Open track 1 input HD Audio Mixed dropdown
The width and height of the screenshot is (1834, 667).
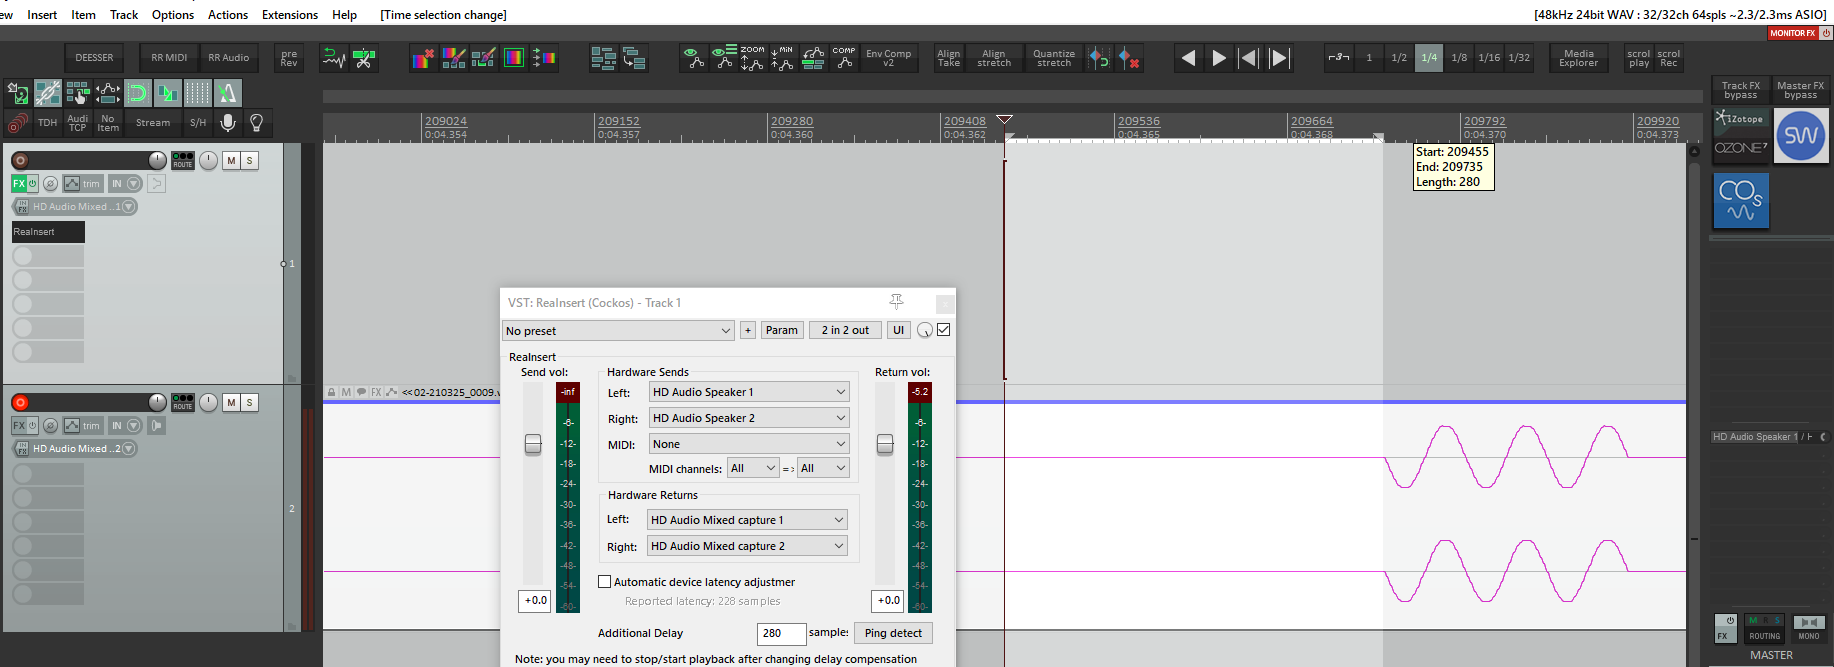[x=75, y=207]
